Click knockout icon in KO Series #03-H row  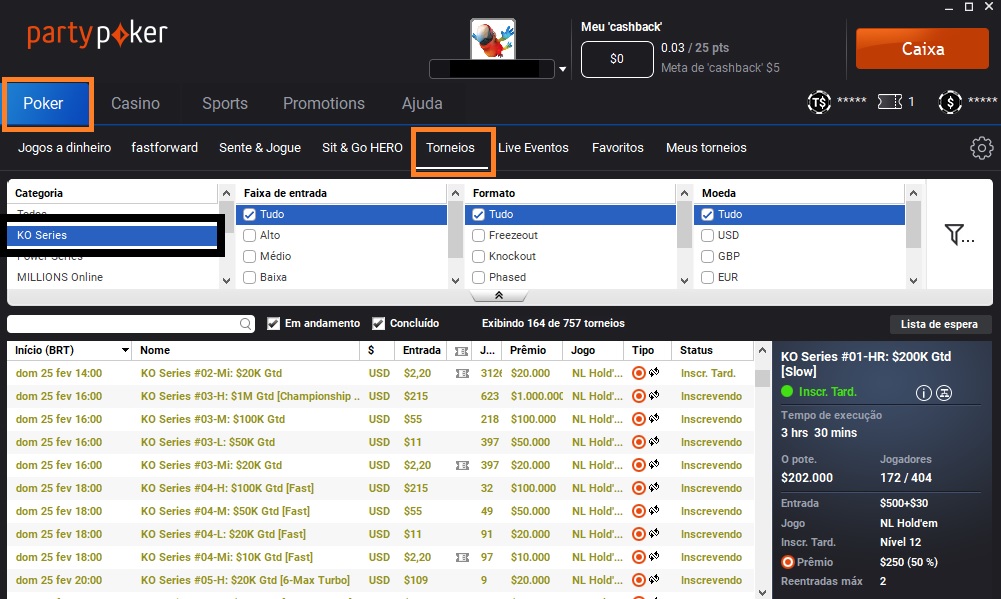click(x=638, y=396)
